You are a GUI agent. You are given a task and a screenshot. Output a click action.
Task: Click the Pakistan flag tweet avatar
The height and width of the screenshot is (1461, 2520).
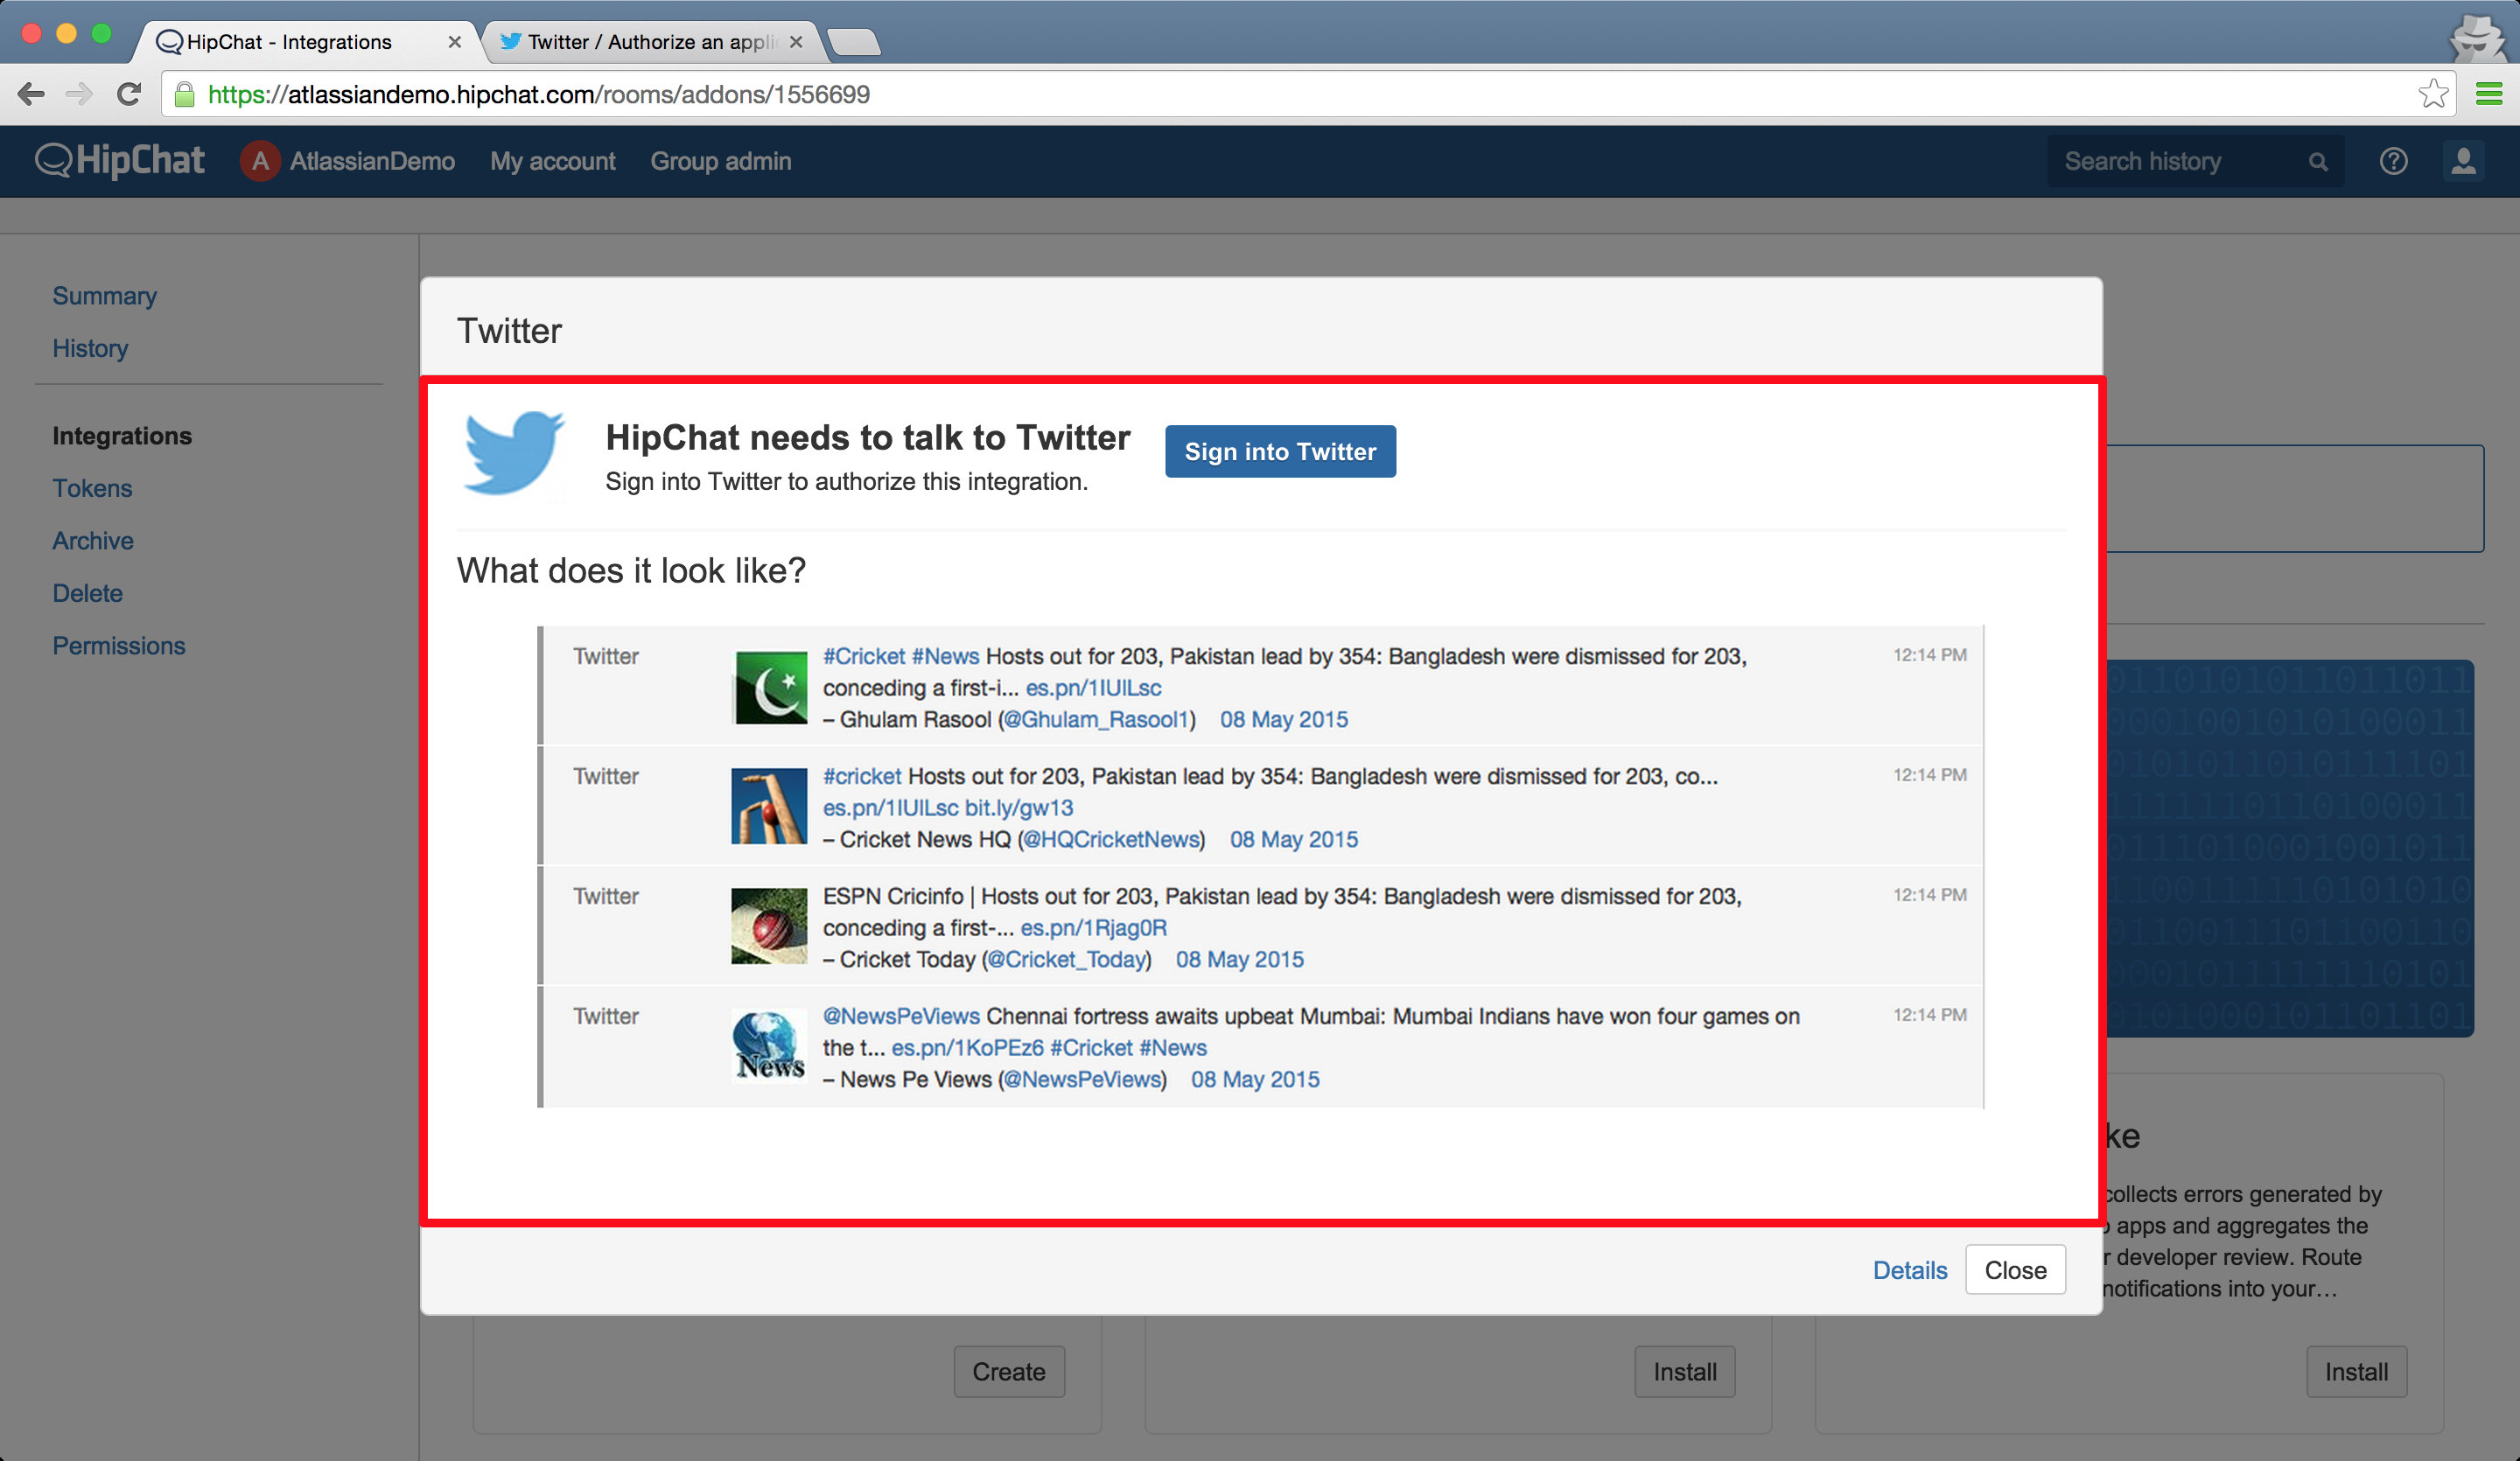[x=769, y=688]
